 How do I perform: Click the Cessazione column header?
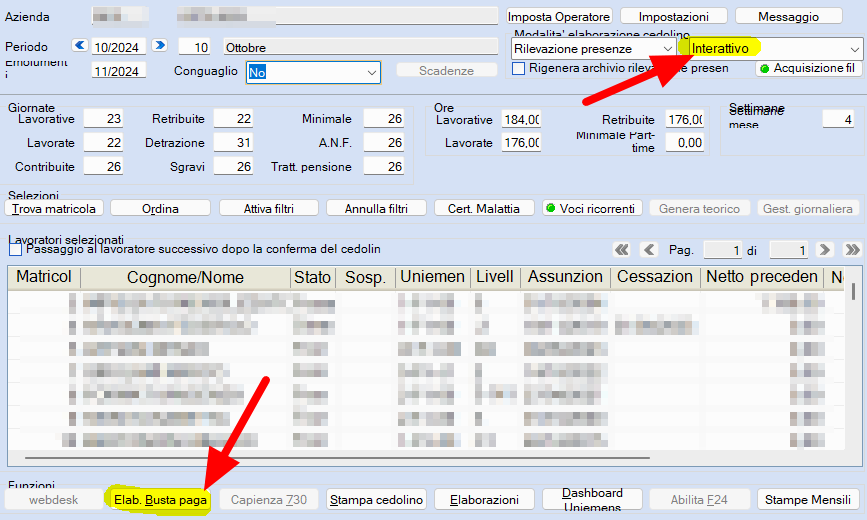click(655, 277)
